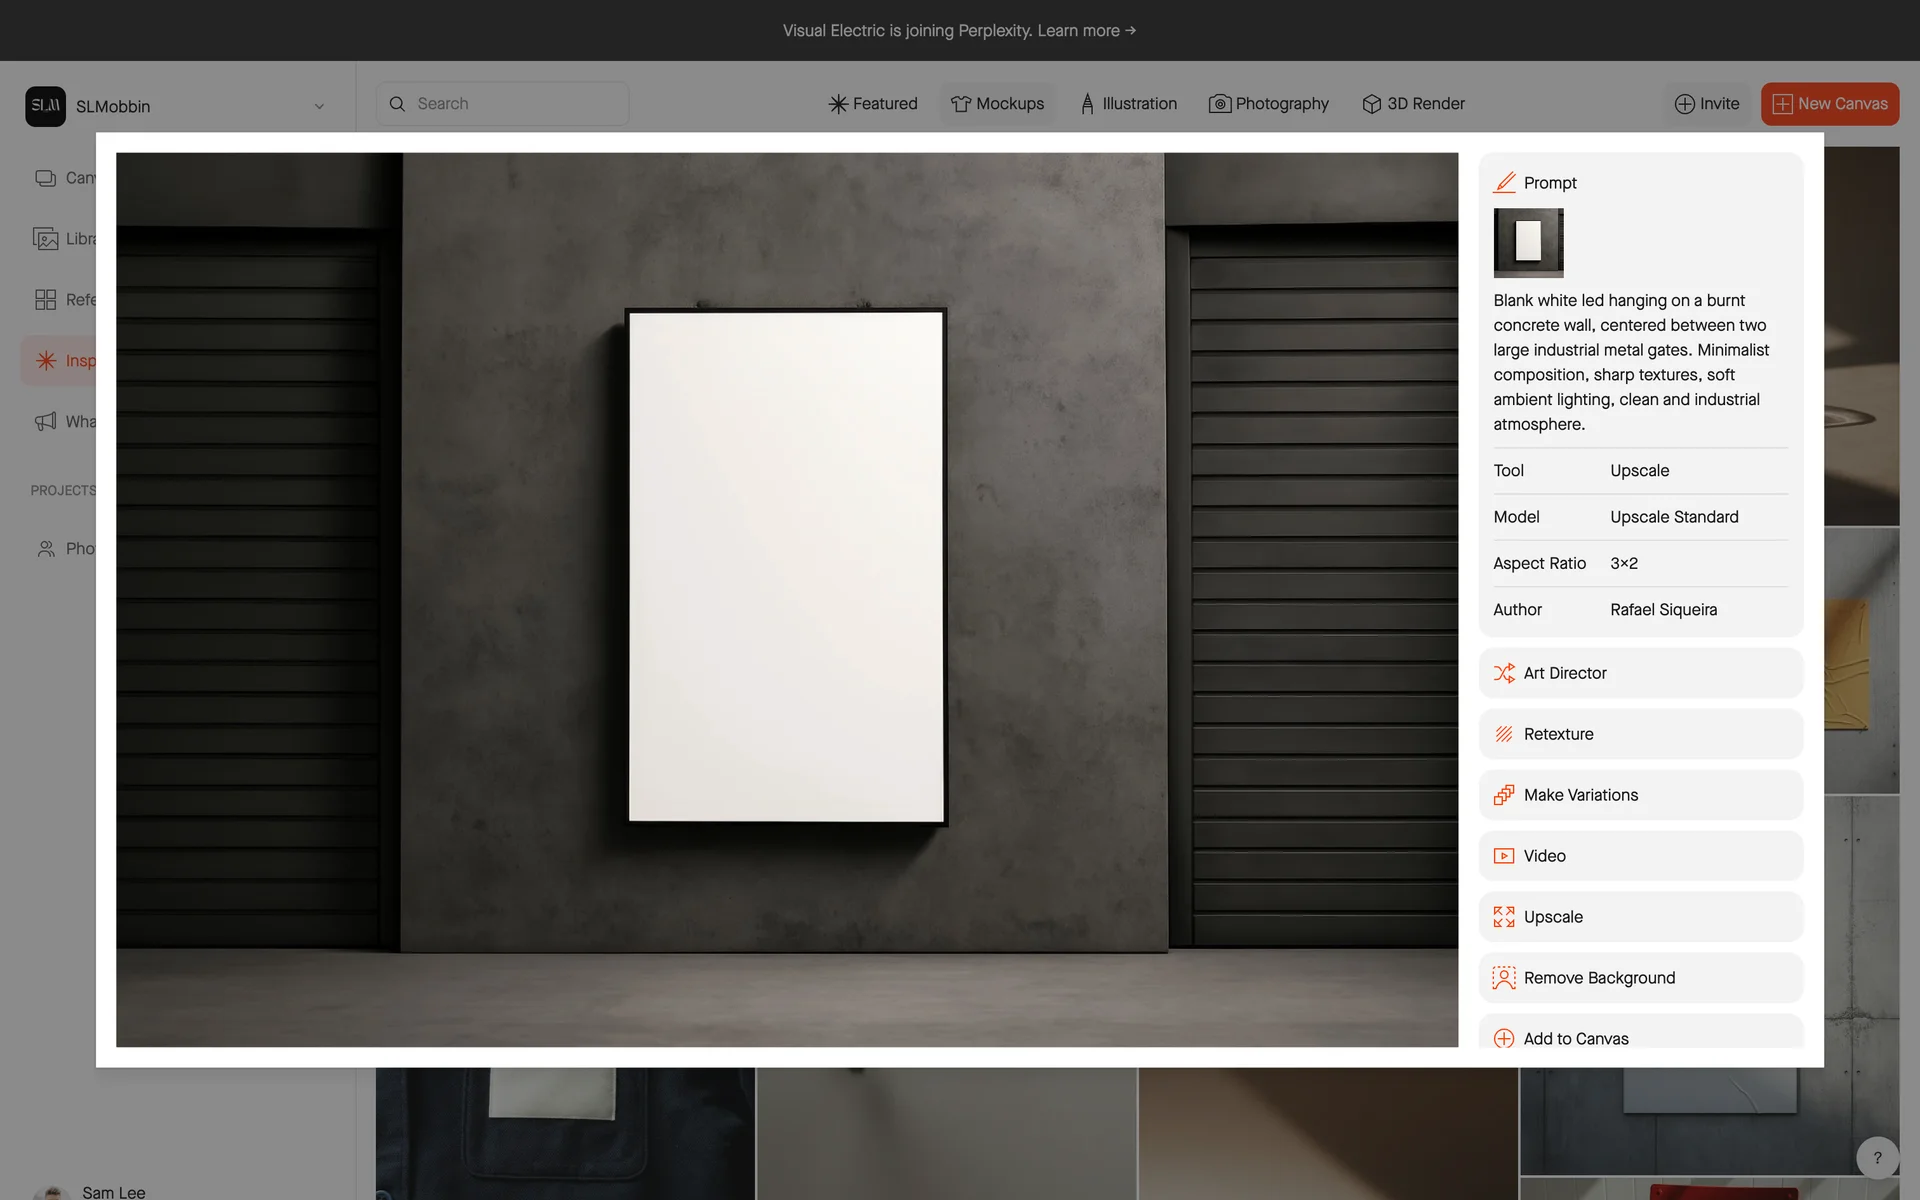1920x1200 pixels.
Task: Click the Add to Canvas plus icon
Action: 1503,1038
